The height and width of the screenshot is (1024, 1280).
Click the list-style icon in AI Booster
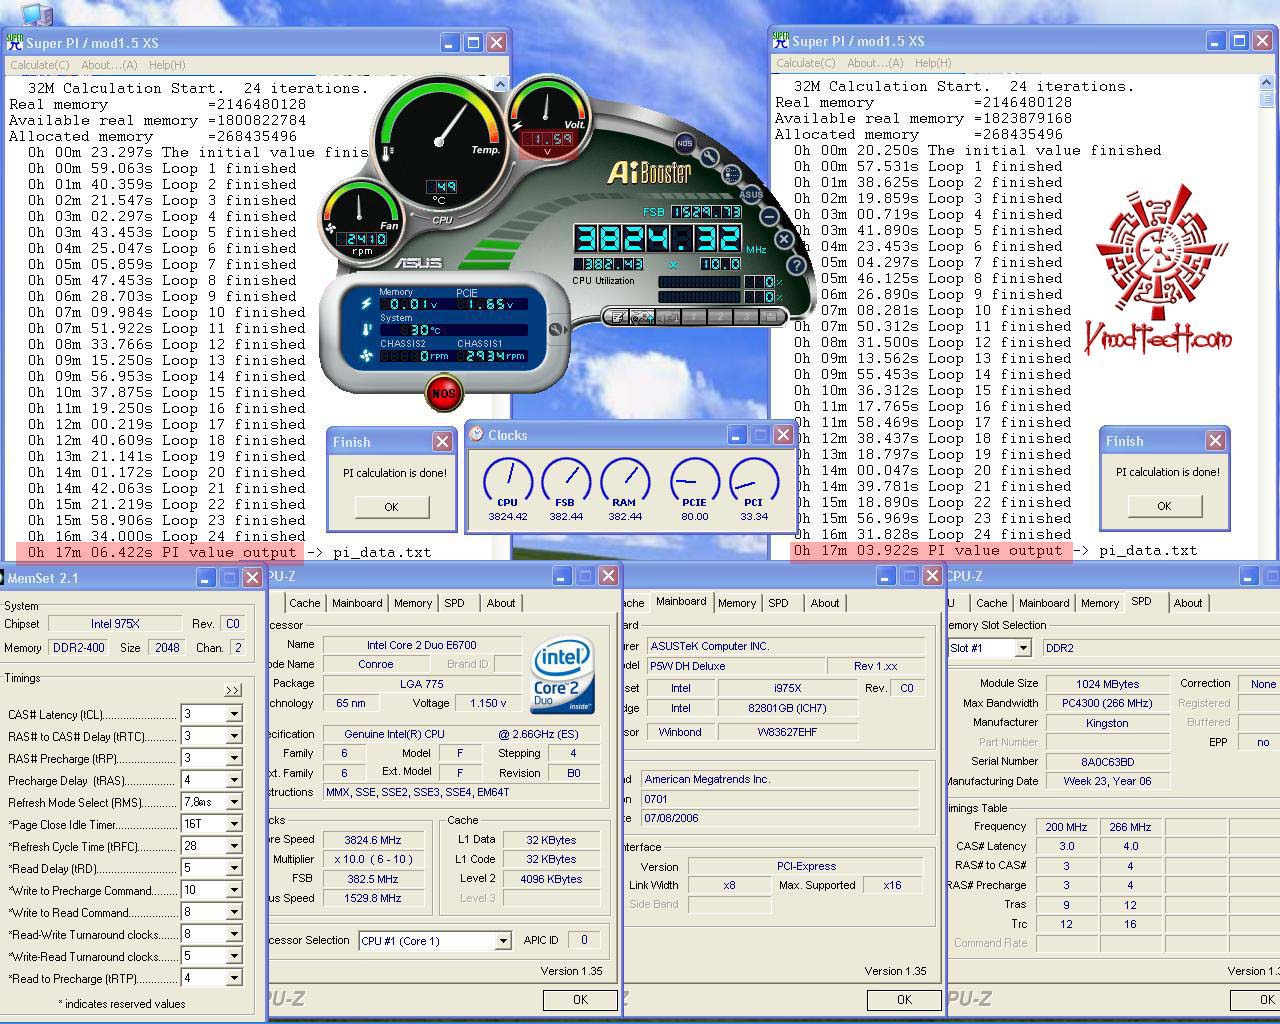[731, 173]
